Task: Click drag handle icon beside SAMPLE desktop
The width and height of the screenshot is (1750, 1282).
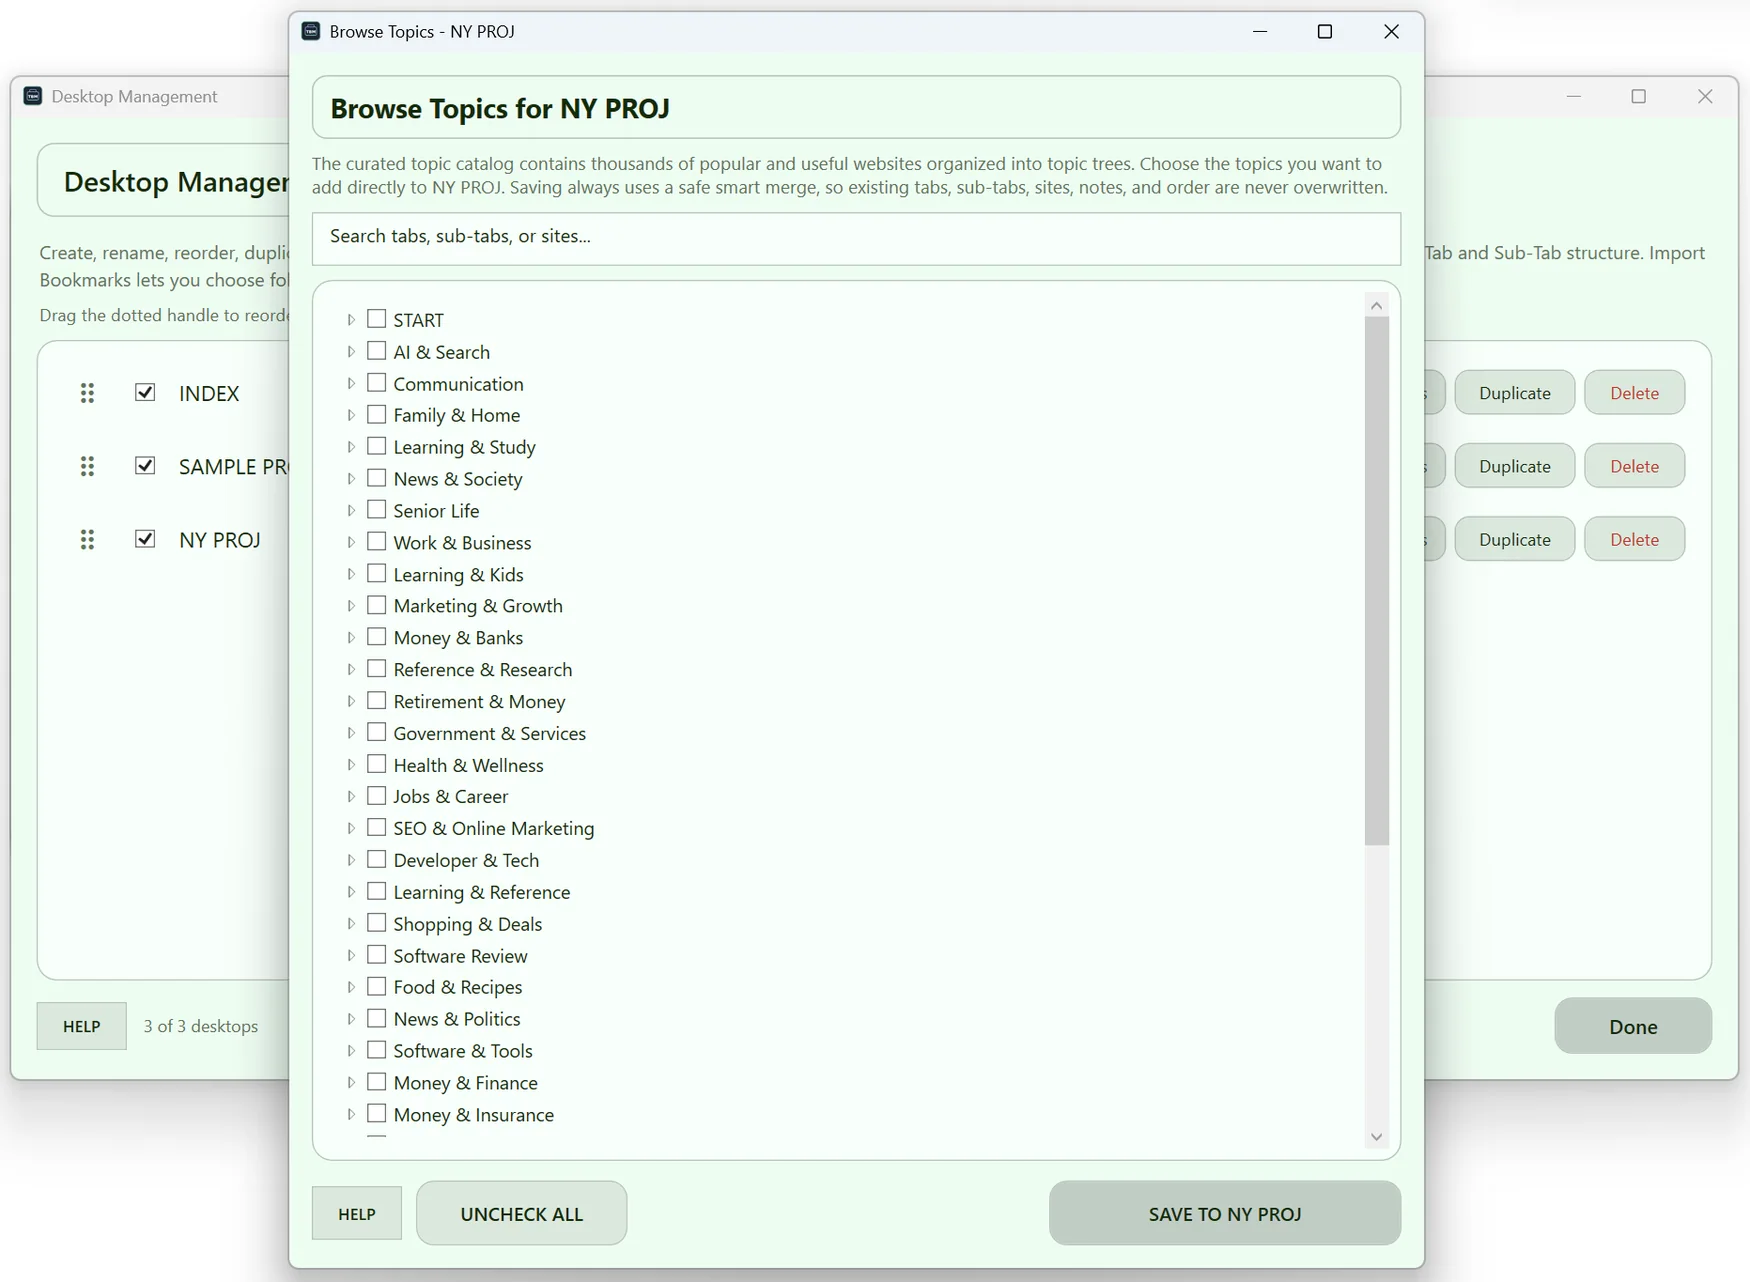Action: tap(87, 466)
